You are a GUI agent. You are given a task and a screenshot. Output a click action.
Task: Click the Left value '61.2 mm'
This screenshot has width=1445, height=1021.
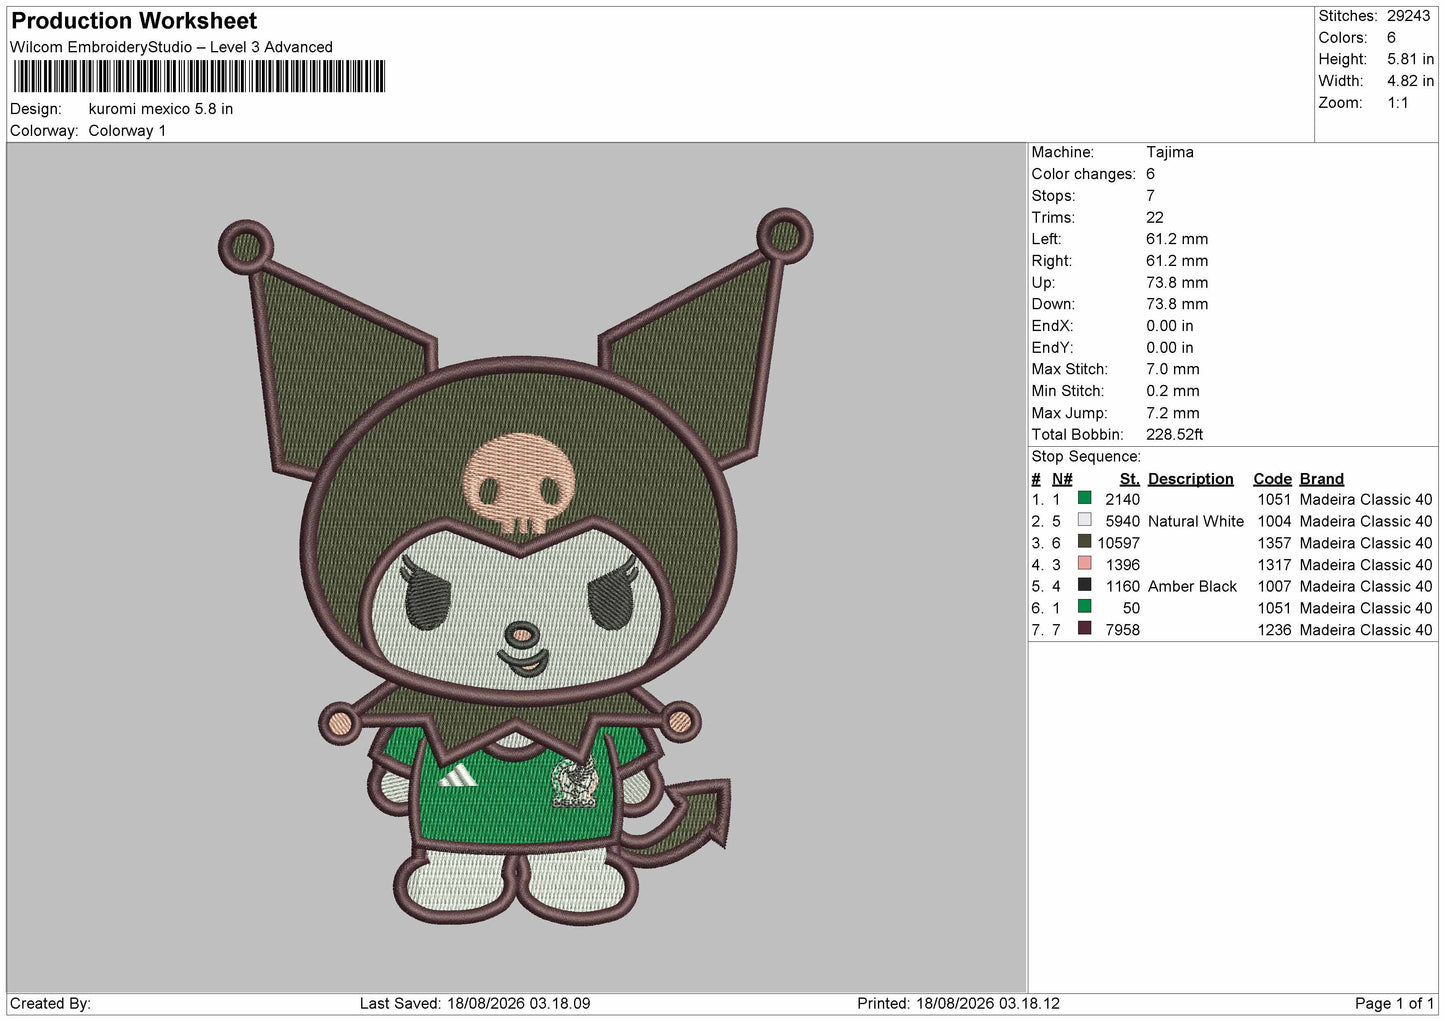(x=1177, y=239)
